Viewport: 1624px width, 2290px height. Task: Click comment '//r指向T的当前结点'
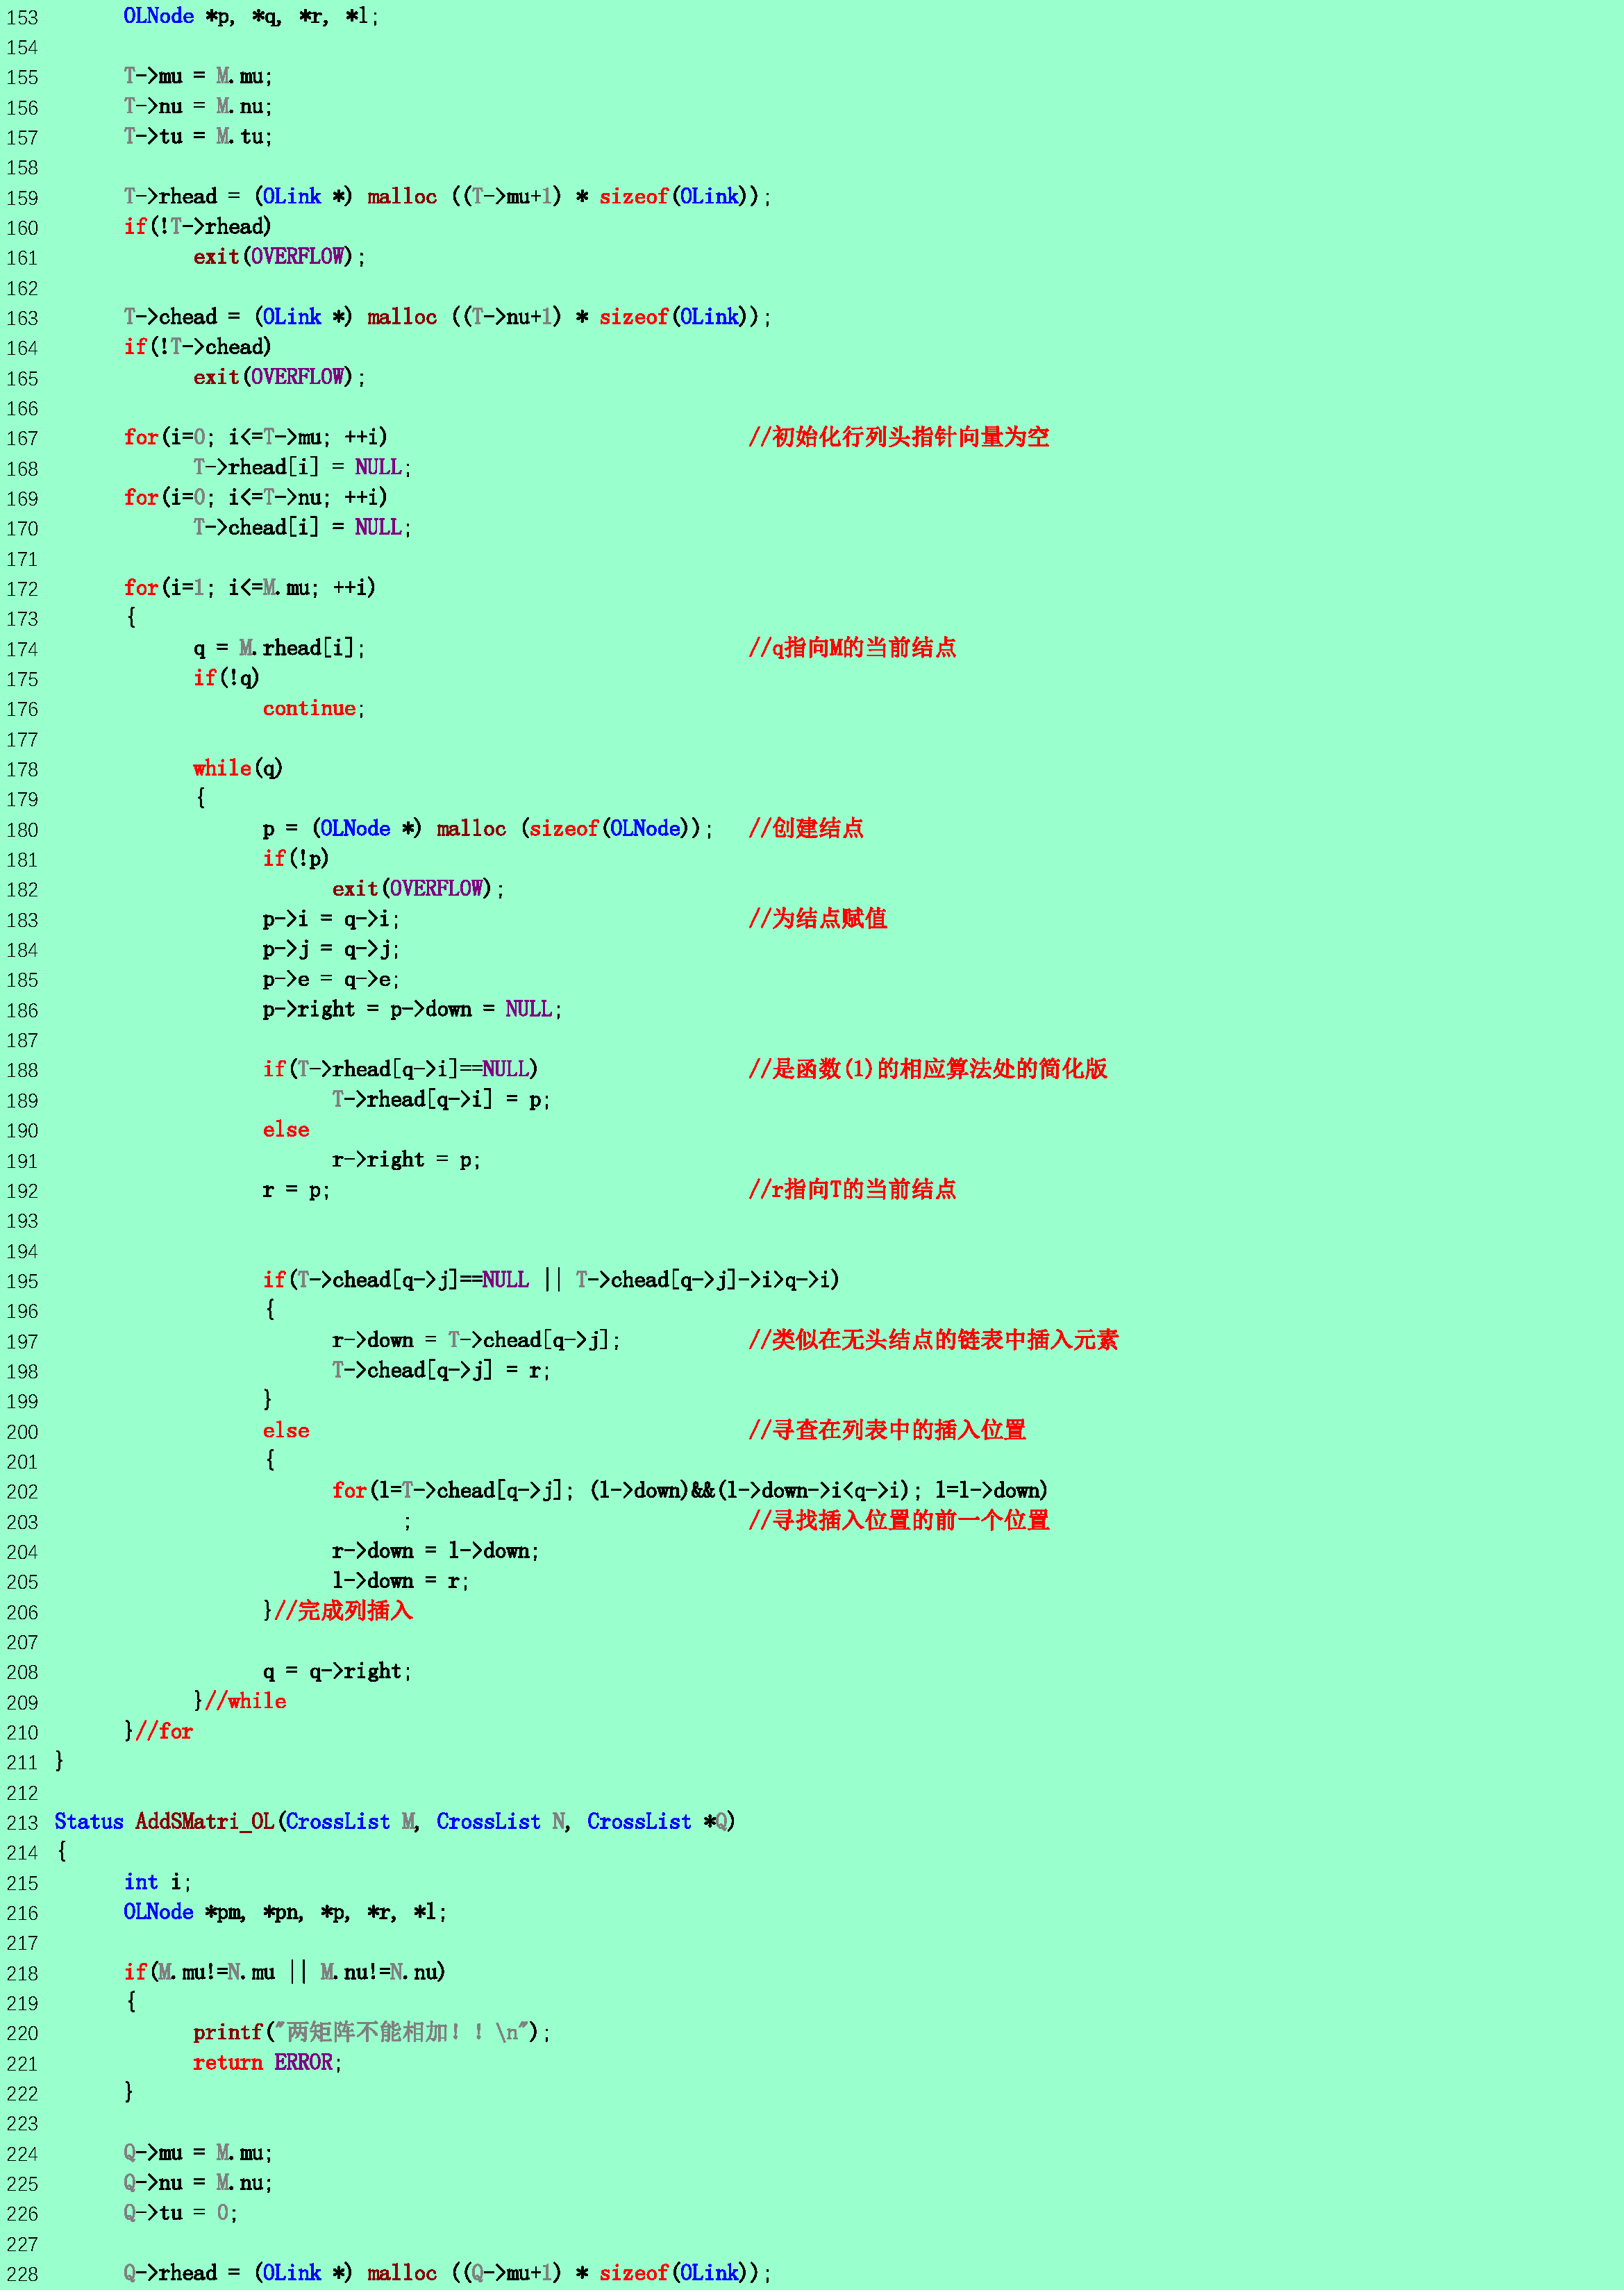tap(852, 1190)
